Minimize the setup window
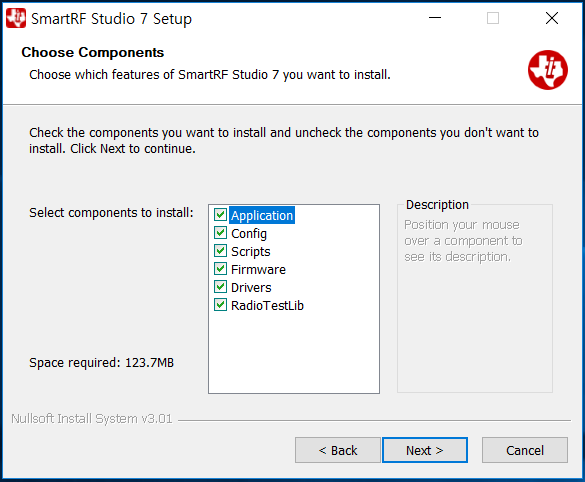 pos(435,18)
